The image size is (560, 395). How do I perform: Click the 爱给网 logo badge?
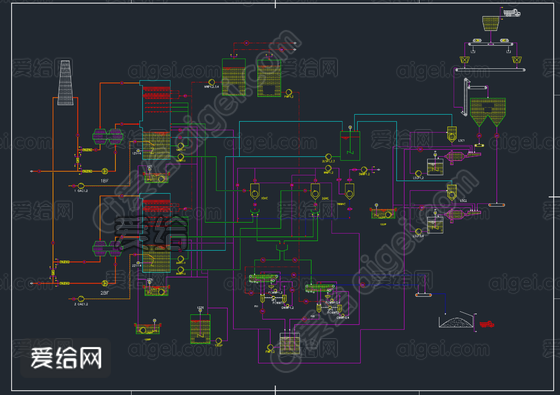pos(66,358)
